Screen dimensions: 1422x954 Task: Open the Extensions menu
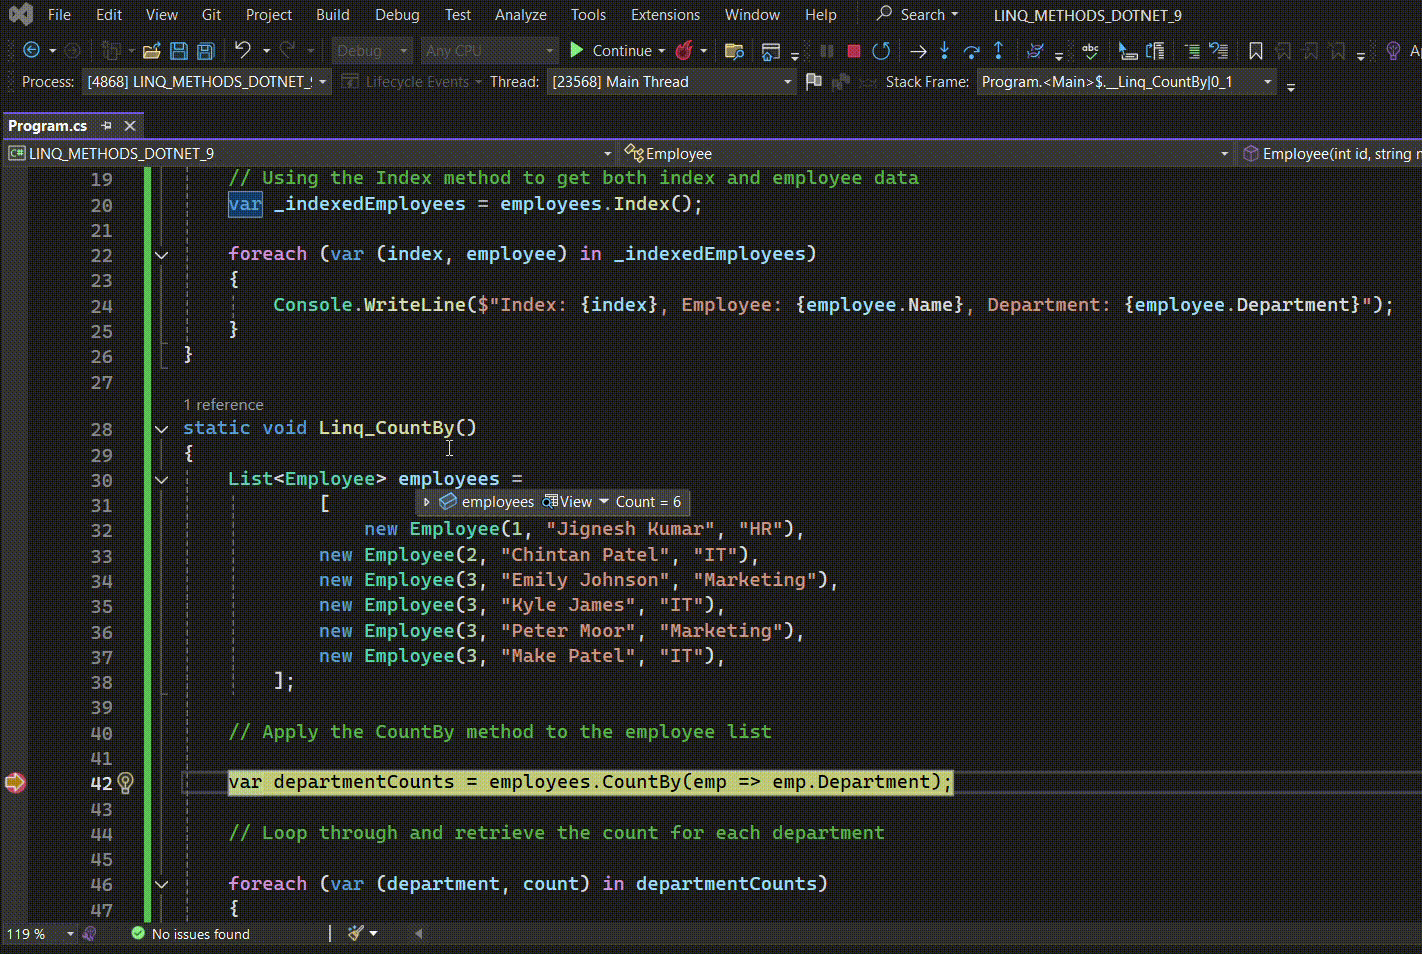pyautogui.click(x=665, y=14)
